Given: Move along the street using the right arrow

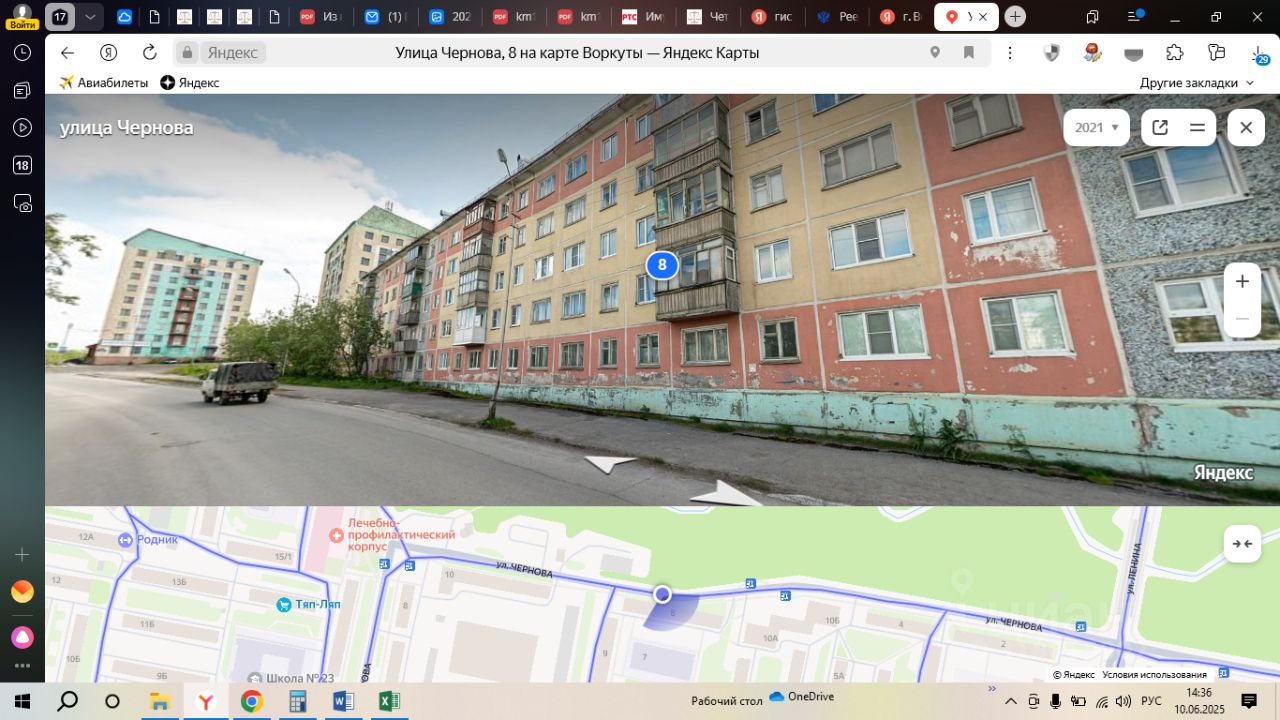Looking at the screenshot, I should pos(728,492).
